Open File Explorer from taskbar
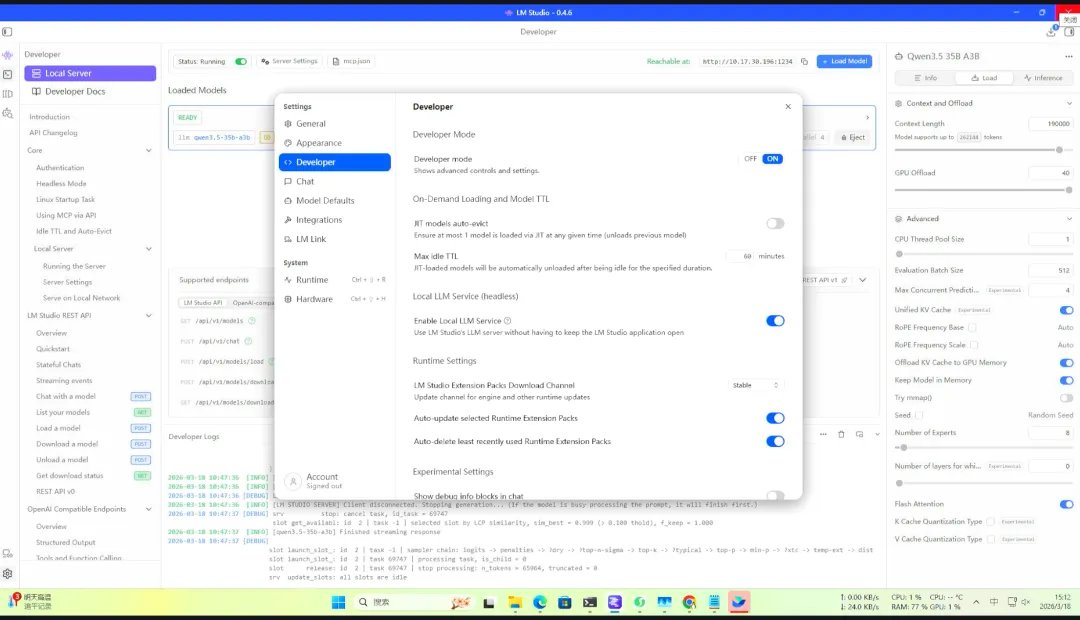This screenshot has width=1080, height=620. point(515,603)
